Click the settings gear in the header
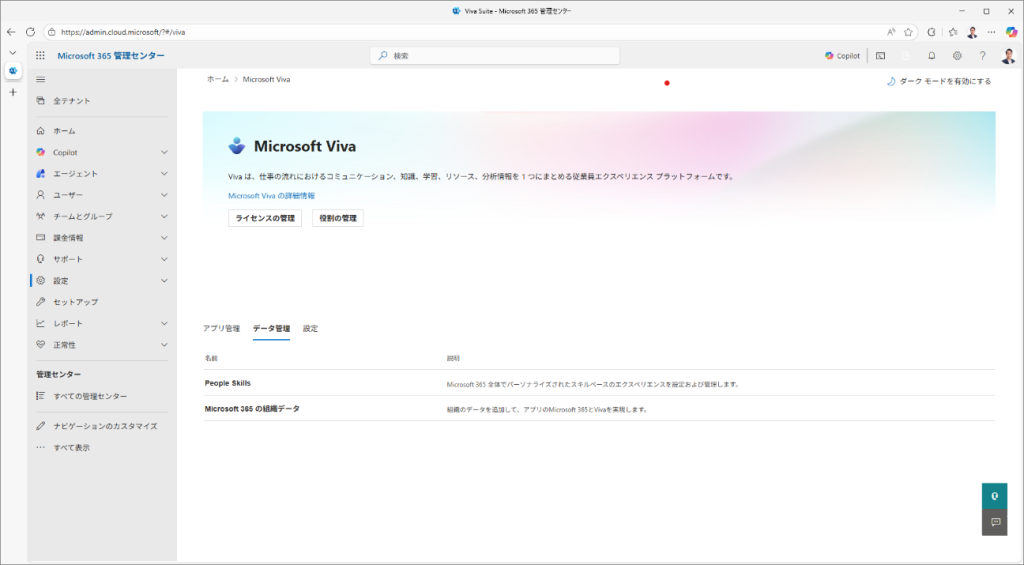The image size is (1024, 565). (x=957, y=56)
